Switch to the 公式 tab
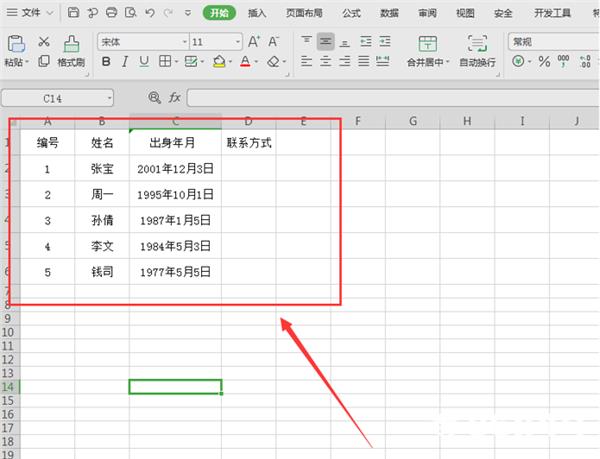Viewport: 600px width, 459px height. click(x=351, y=13)
